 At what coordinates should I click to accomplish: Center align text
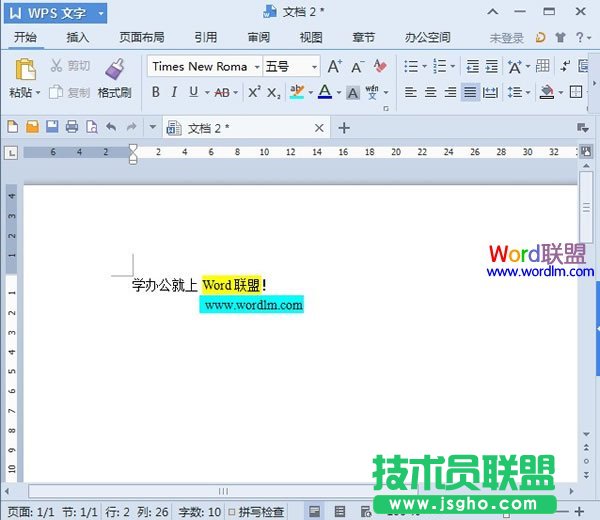pyautogui.click(x=430, y=92)
